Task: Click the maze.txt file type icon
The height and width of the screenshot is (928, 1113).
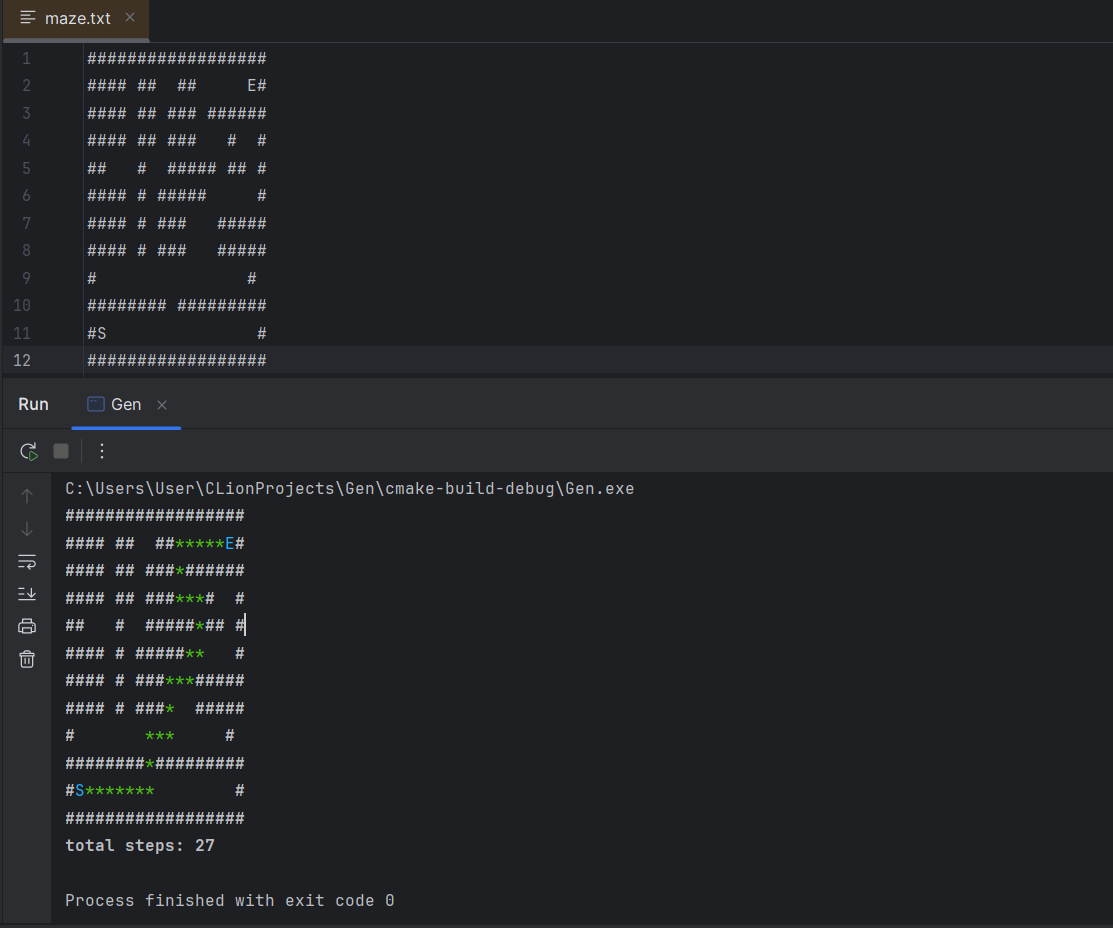Action: click(28, 18)
